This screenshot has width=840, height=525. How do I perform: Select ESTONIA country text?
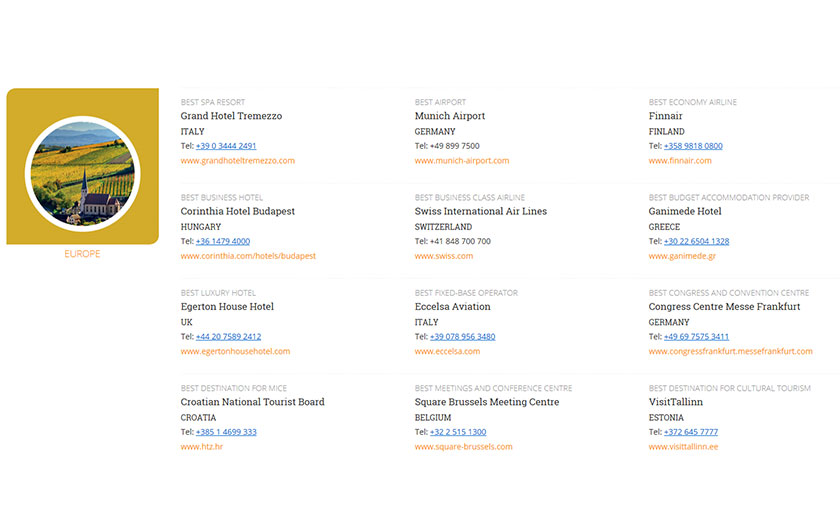click(666, 418)
